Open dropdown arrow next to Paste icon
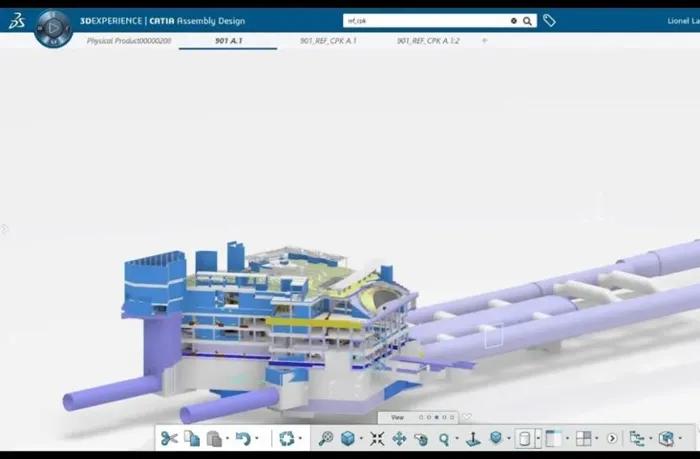Image resolution: width=700 pixels, height=459 pixels. [228, 439]
